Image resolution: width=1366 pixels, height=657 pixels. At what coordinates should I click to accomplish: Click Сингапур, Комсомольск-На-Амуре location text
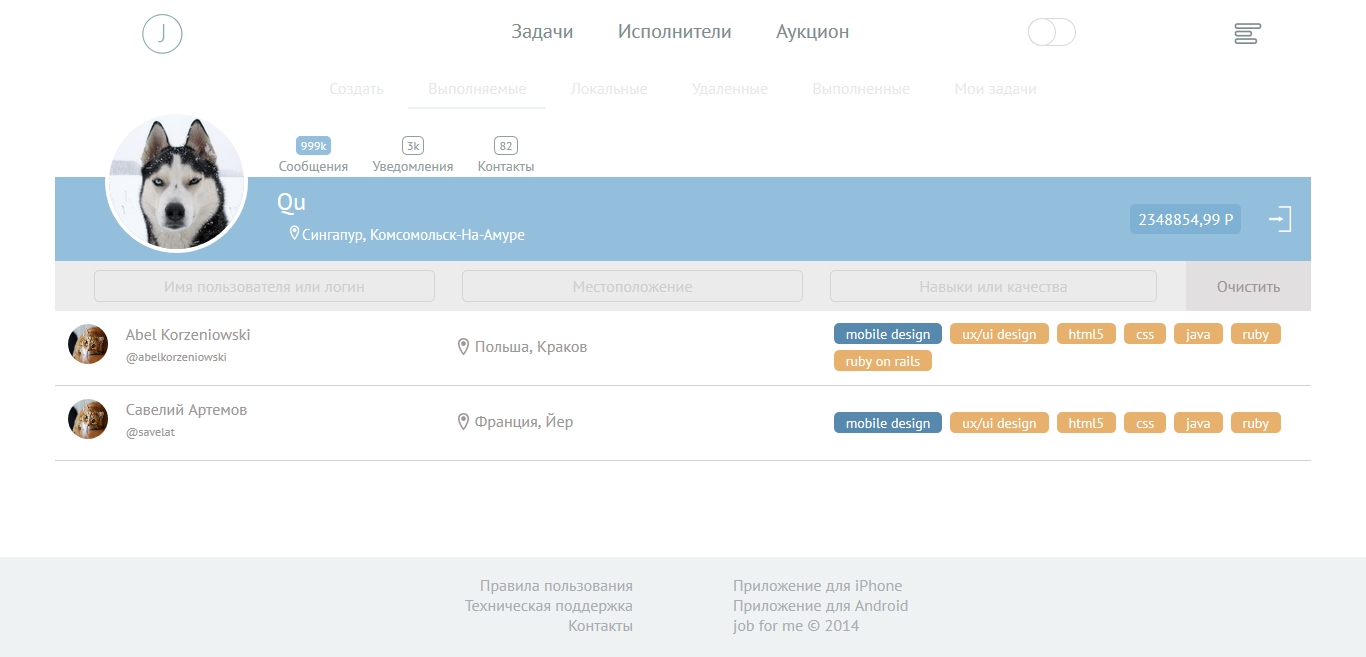(413, 235)
